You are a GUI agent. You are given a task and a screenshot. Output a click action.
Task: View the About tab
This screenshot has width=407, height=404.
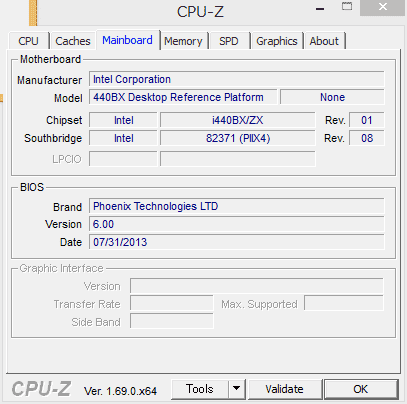[324, 41]
